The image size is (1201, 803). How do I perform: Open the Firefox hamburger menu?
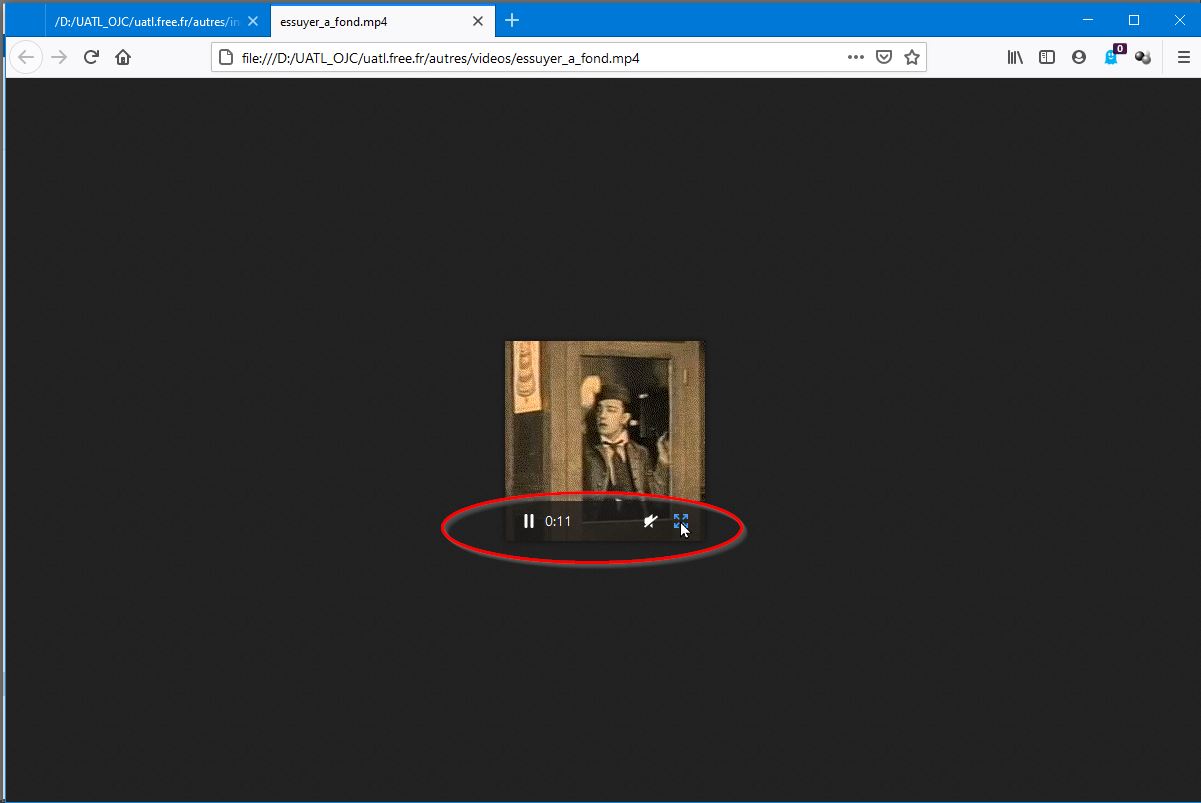[1183, 57]
